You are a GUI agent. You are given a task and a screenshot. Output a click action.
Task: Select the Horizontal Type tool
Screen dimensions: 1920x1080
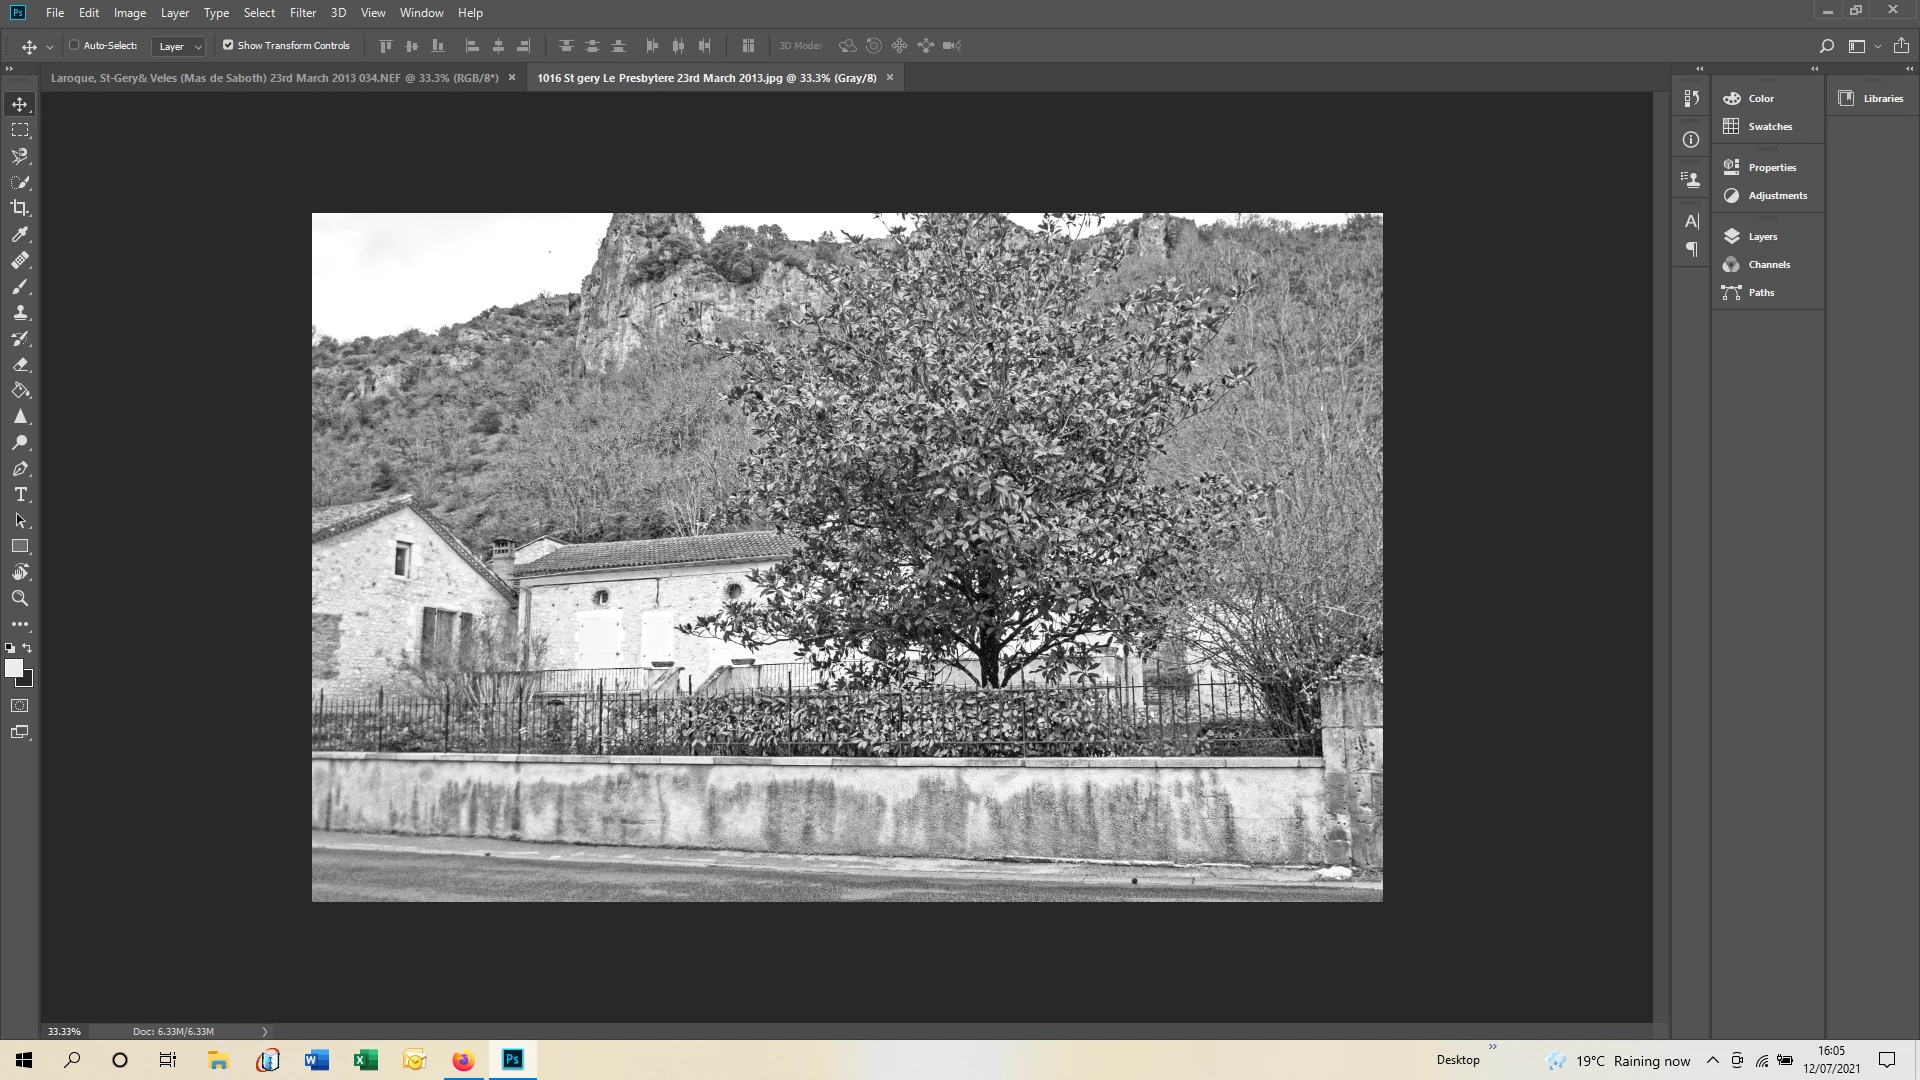click(20, 495)
